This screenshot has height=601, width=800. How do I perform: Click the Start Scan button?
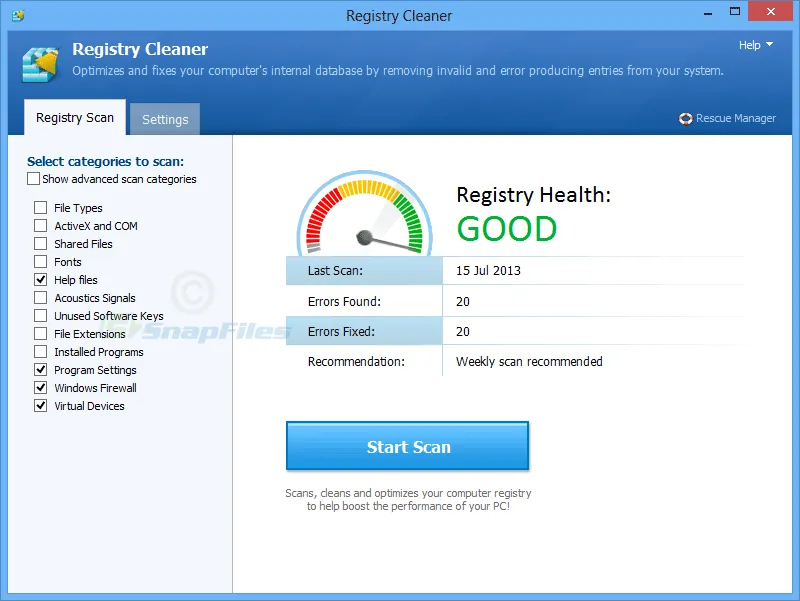click(408, 446)
